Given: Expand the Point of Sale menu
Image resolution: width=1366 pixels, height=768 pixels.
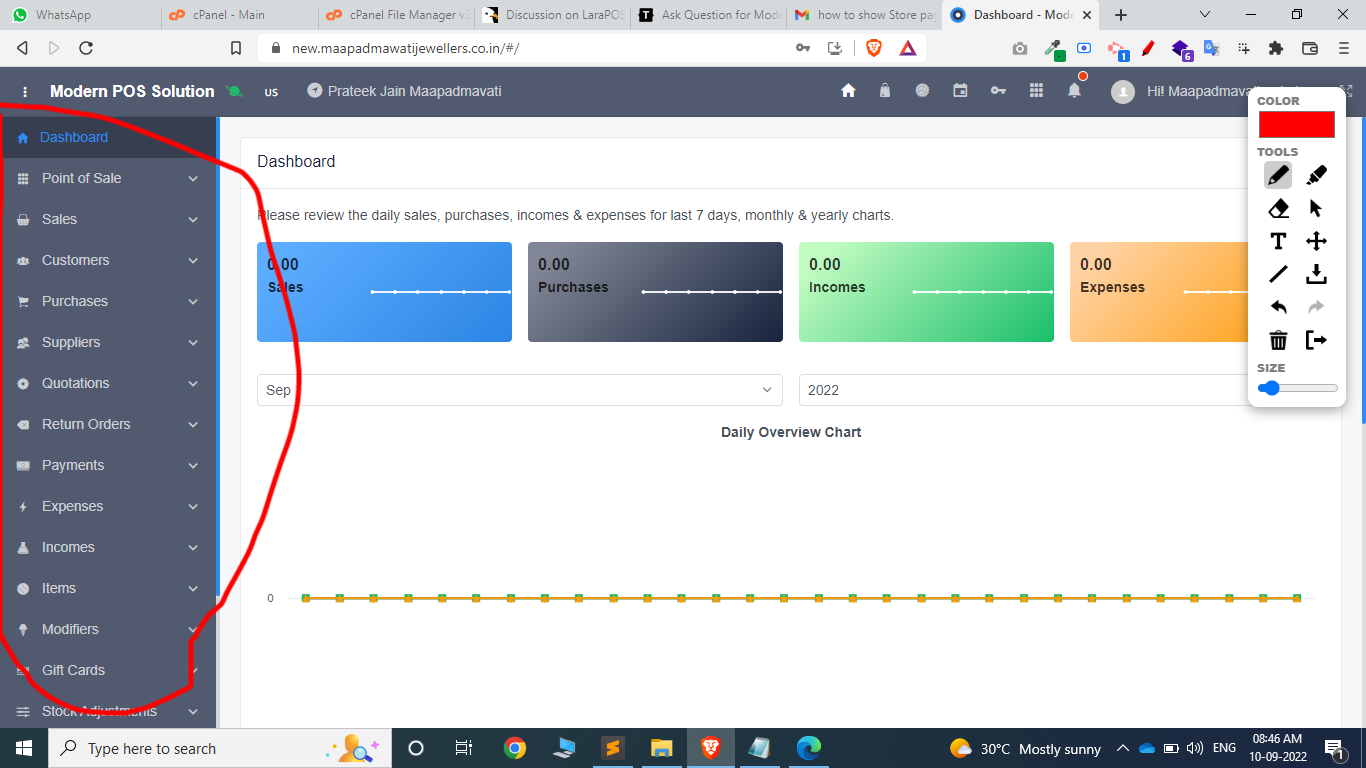Looking at the screenshot, I should 108,178.
